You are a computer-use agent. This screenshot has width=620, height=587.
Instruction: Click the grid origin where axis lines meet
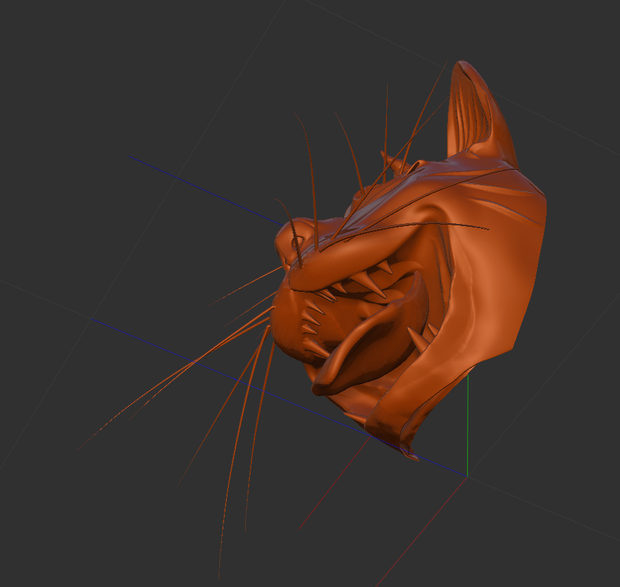coord(467,477)
